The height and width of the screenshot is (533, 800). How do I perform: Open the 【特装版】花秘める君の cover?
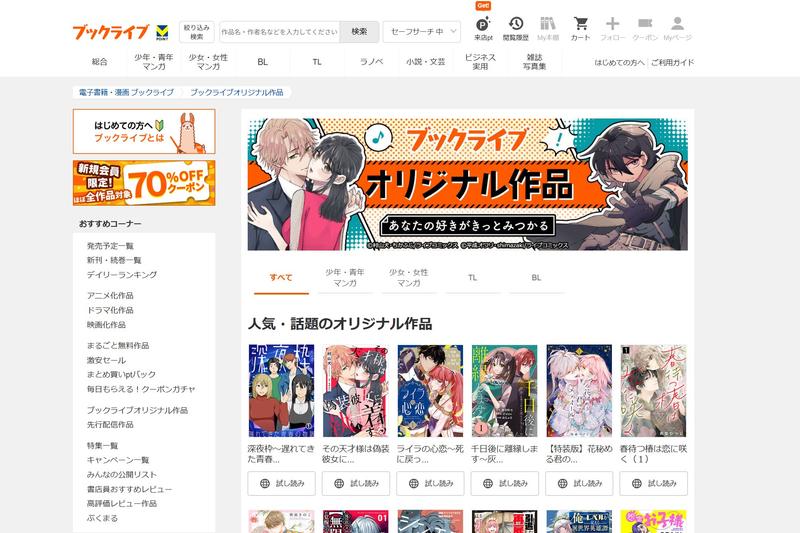pyautogui.click(x=579, y=391)
